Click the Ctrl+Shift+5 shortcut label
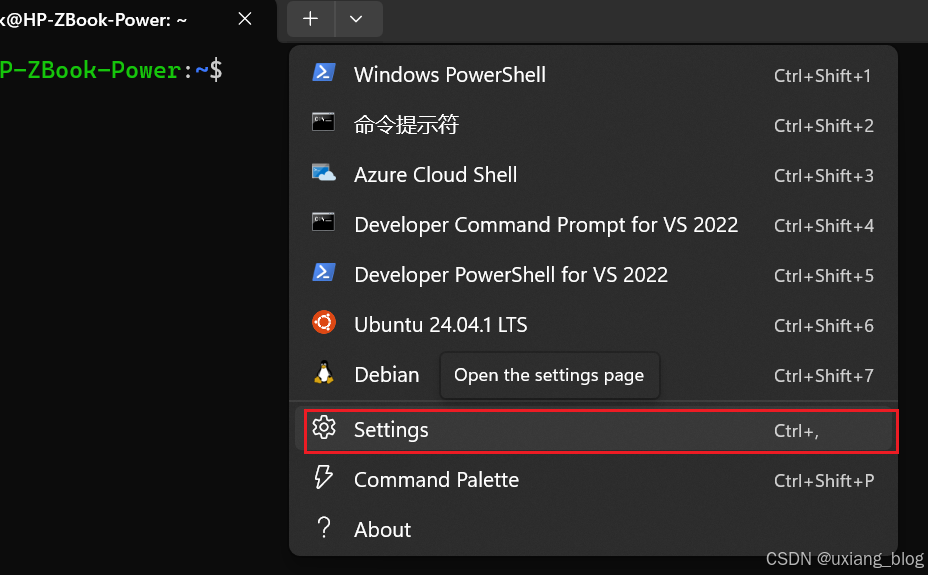 (824, 276)
